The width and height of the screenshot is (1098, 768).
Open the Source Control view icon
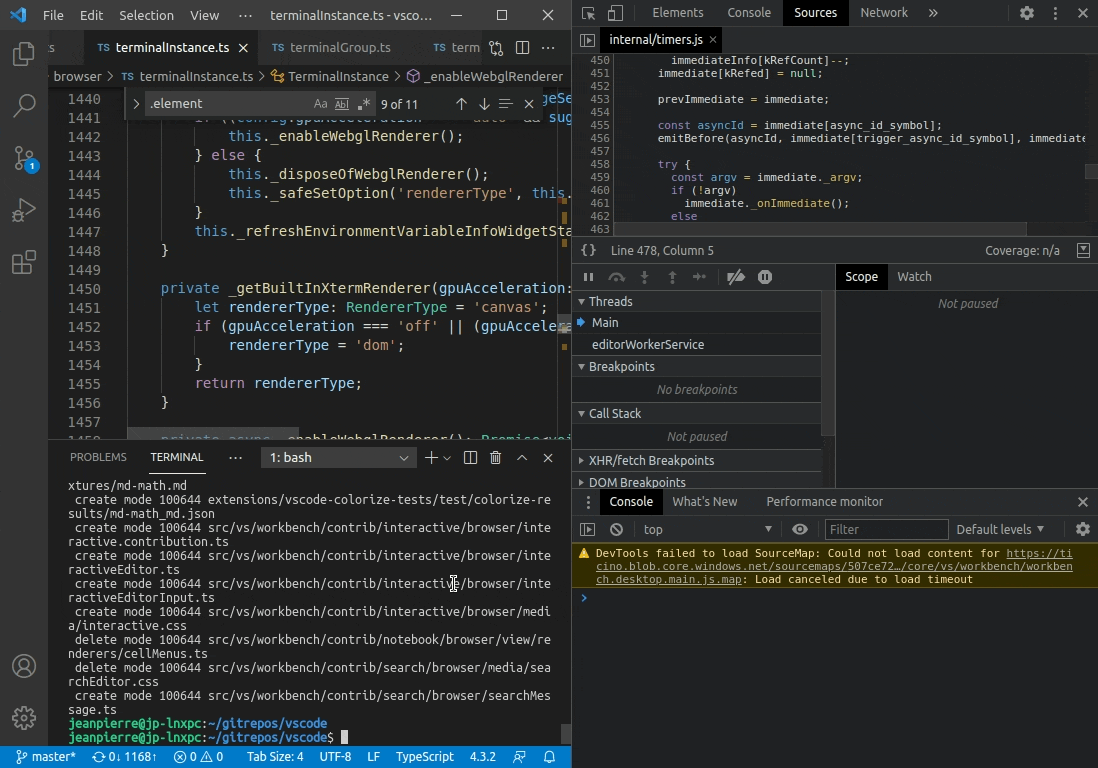[24, 158]
